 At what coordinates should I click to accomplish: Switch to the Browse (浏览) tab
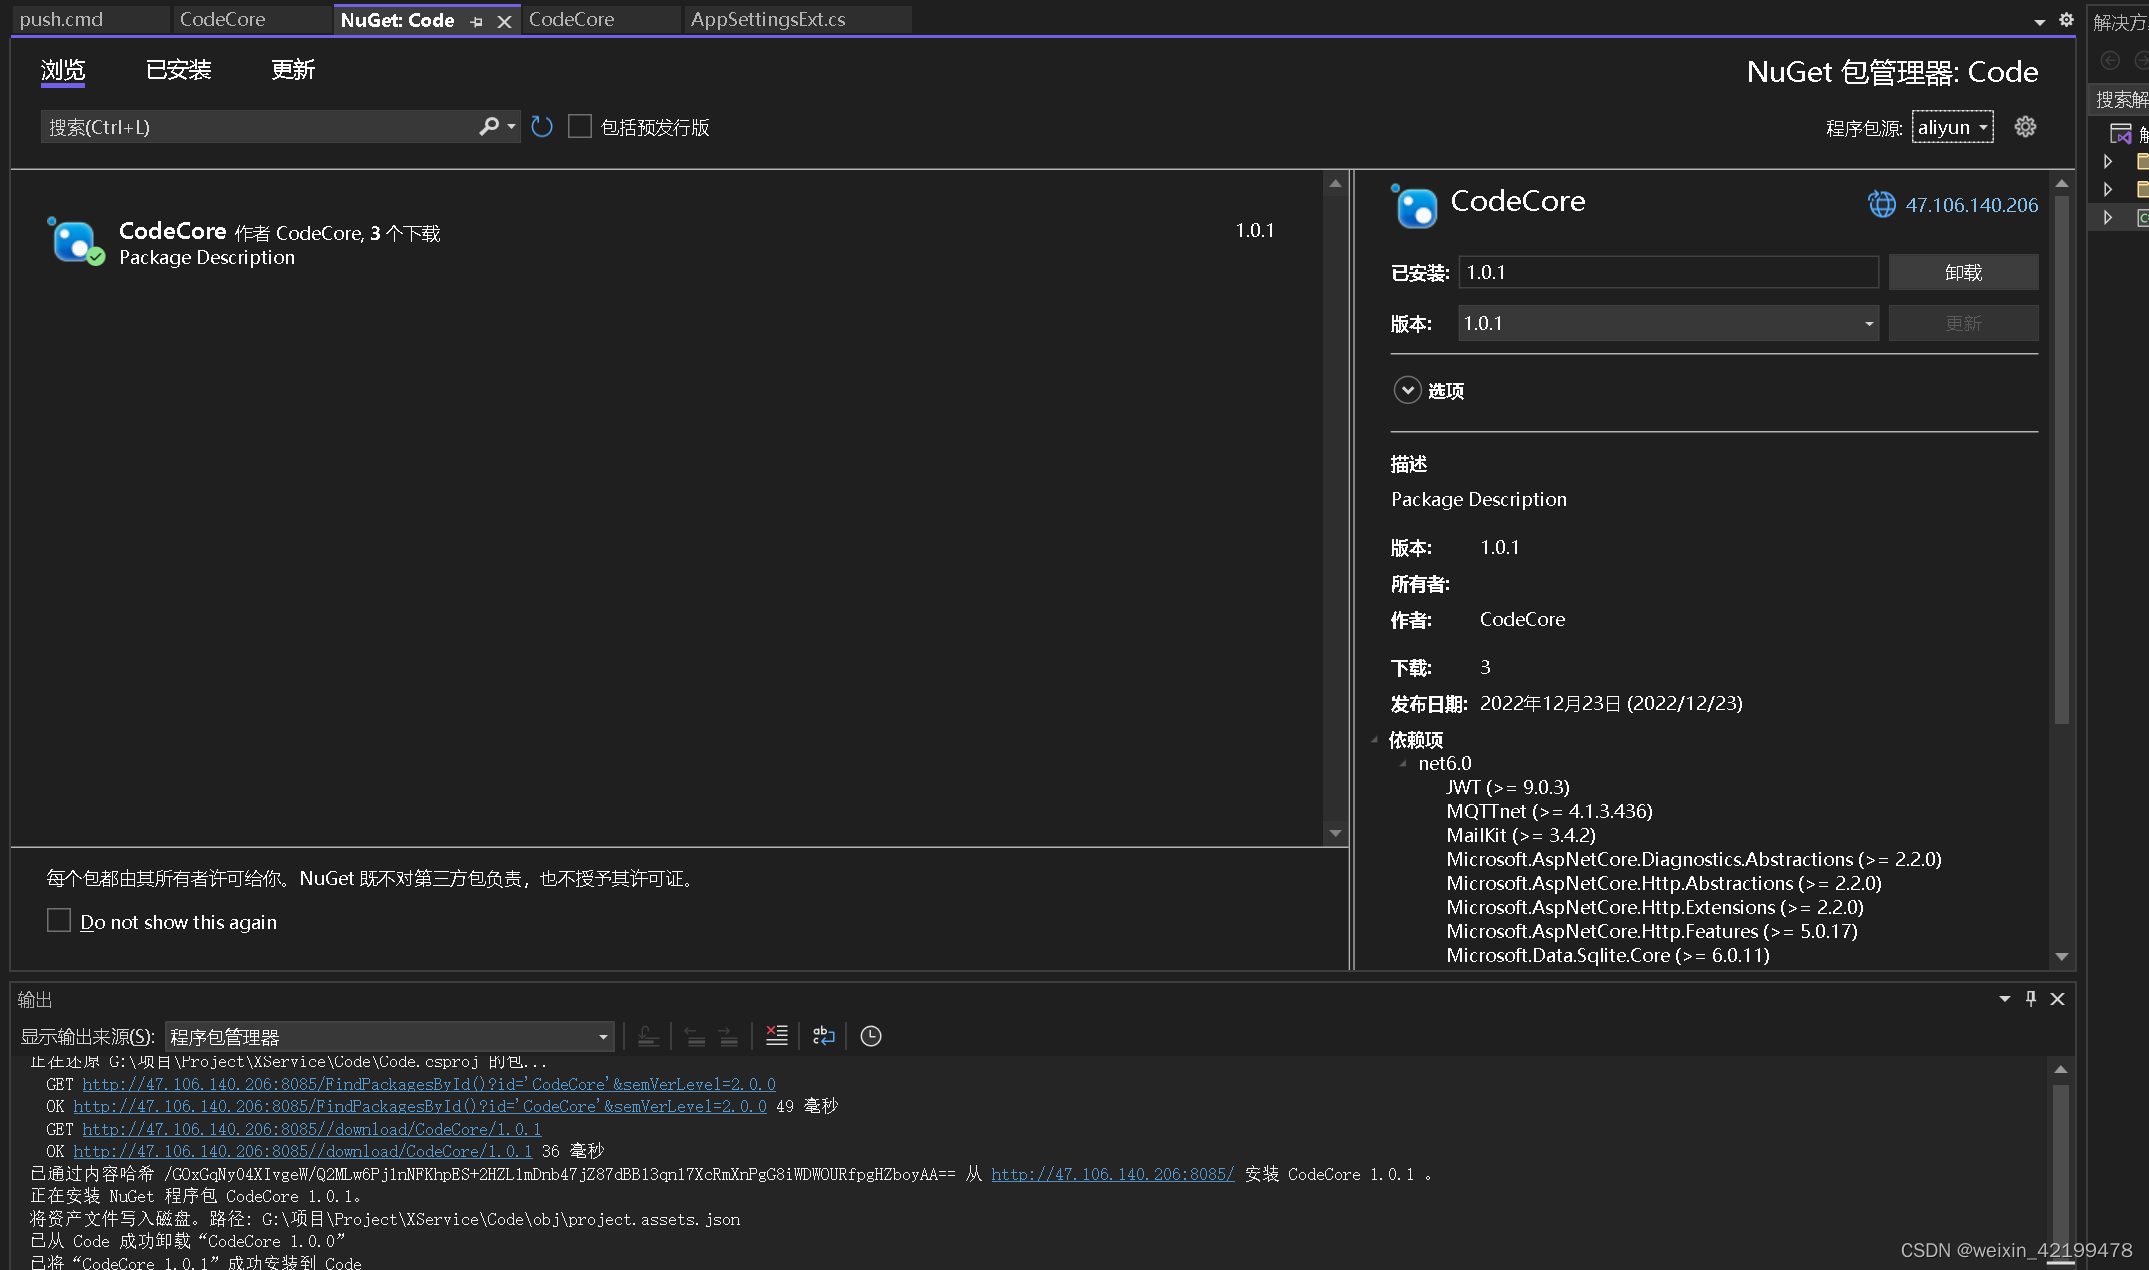pos(63,70)
